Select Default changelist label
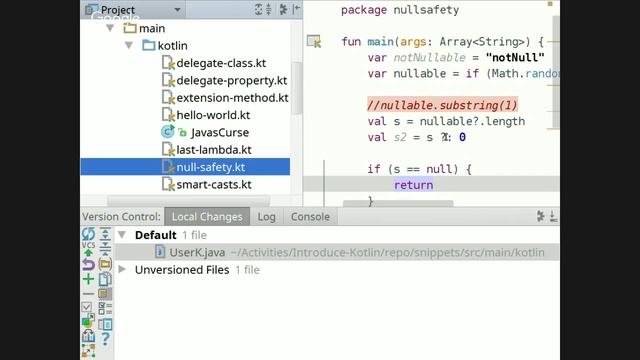The image size is (640, 360). tap(156, 235)
